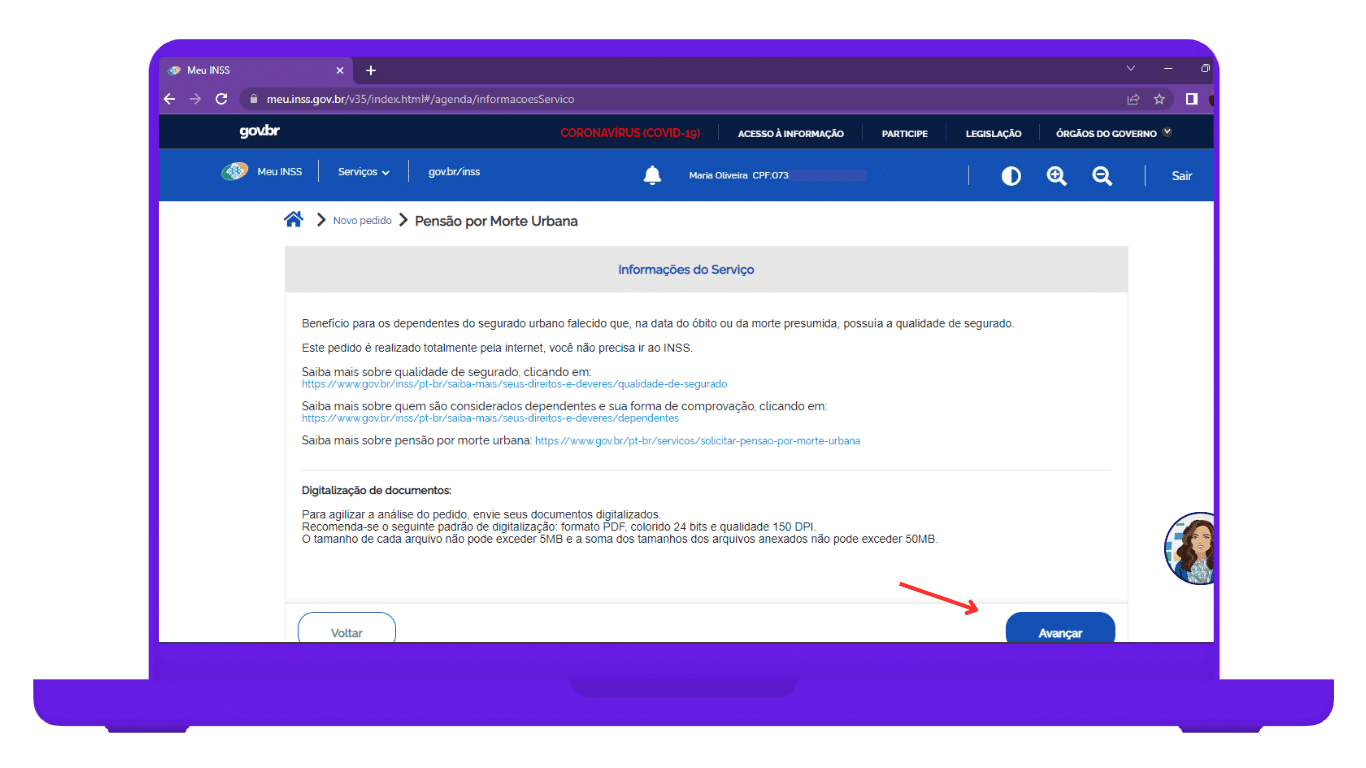Expand the Serviços dropdown menu
Screen dimensions: 1366x768
pyautogui.click(x=363, y=172)
